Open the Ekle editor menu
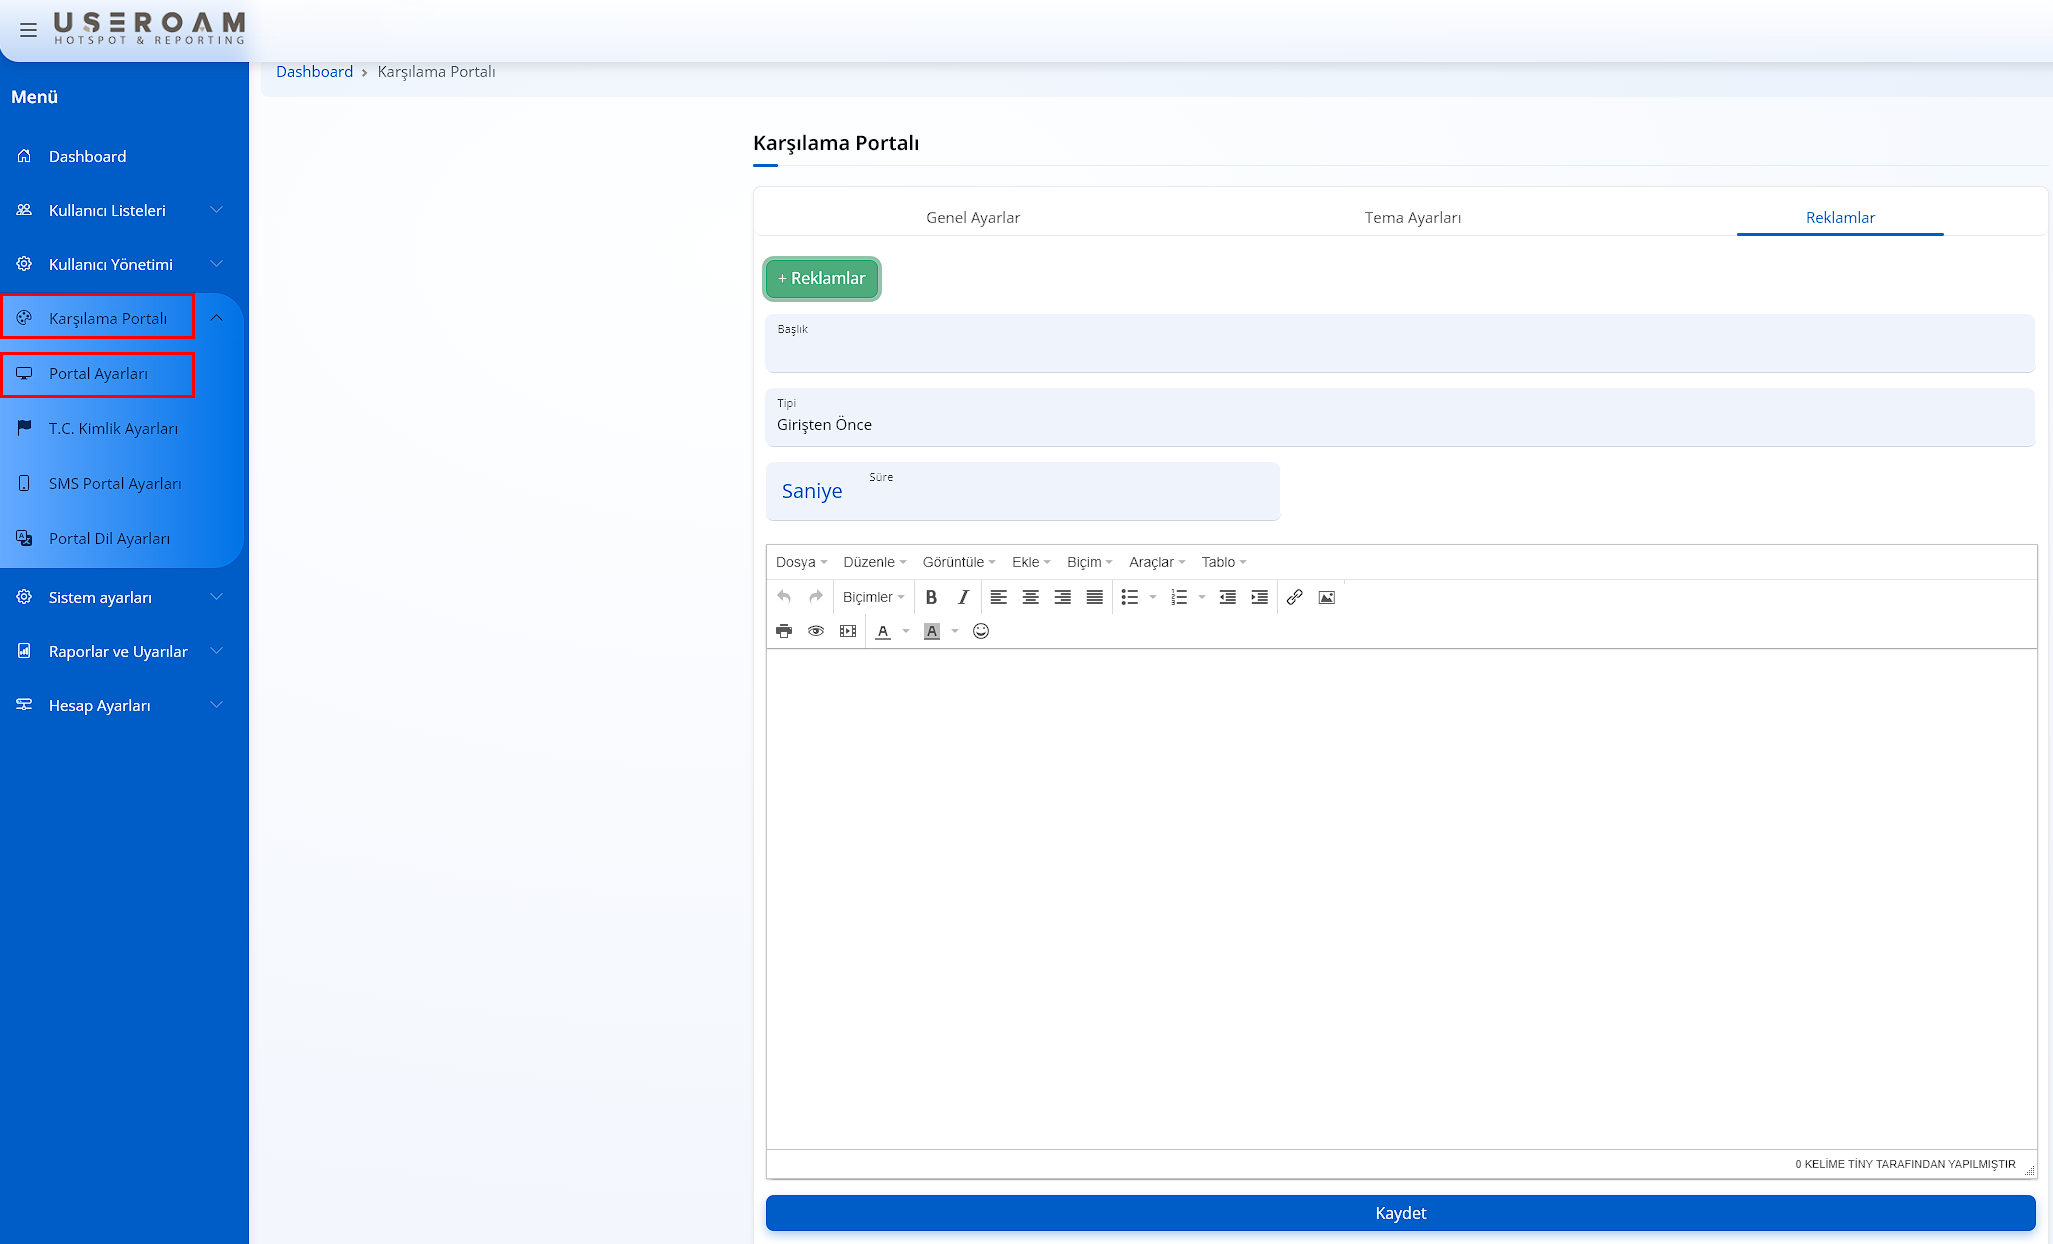 tap(1030, 562)
